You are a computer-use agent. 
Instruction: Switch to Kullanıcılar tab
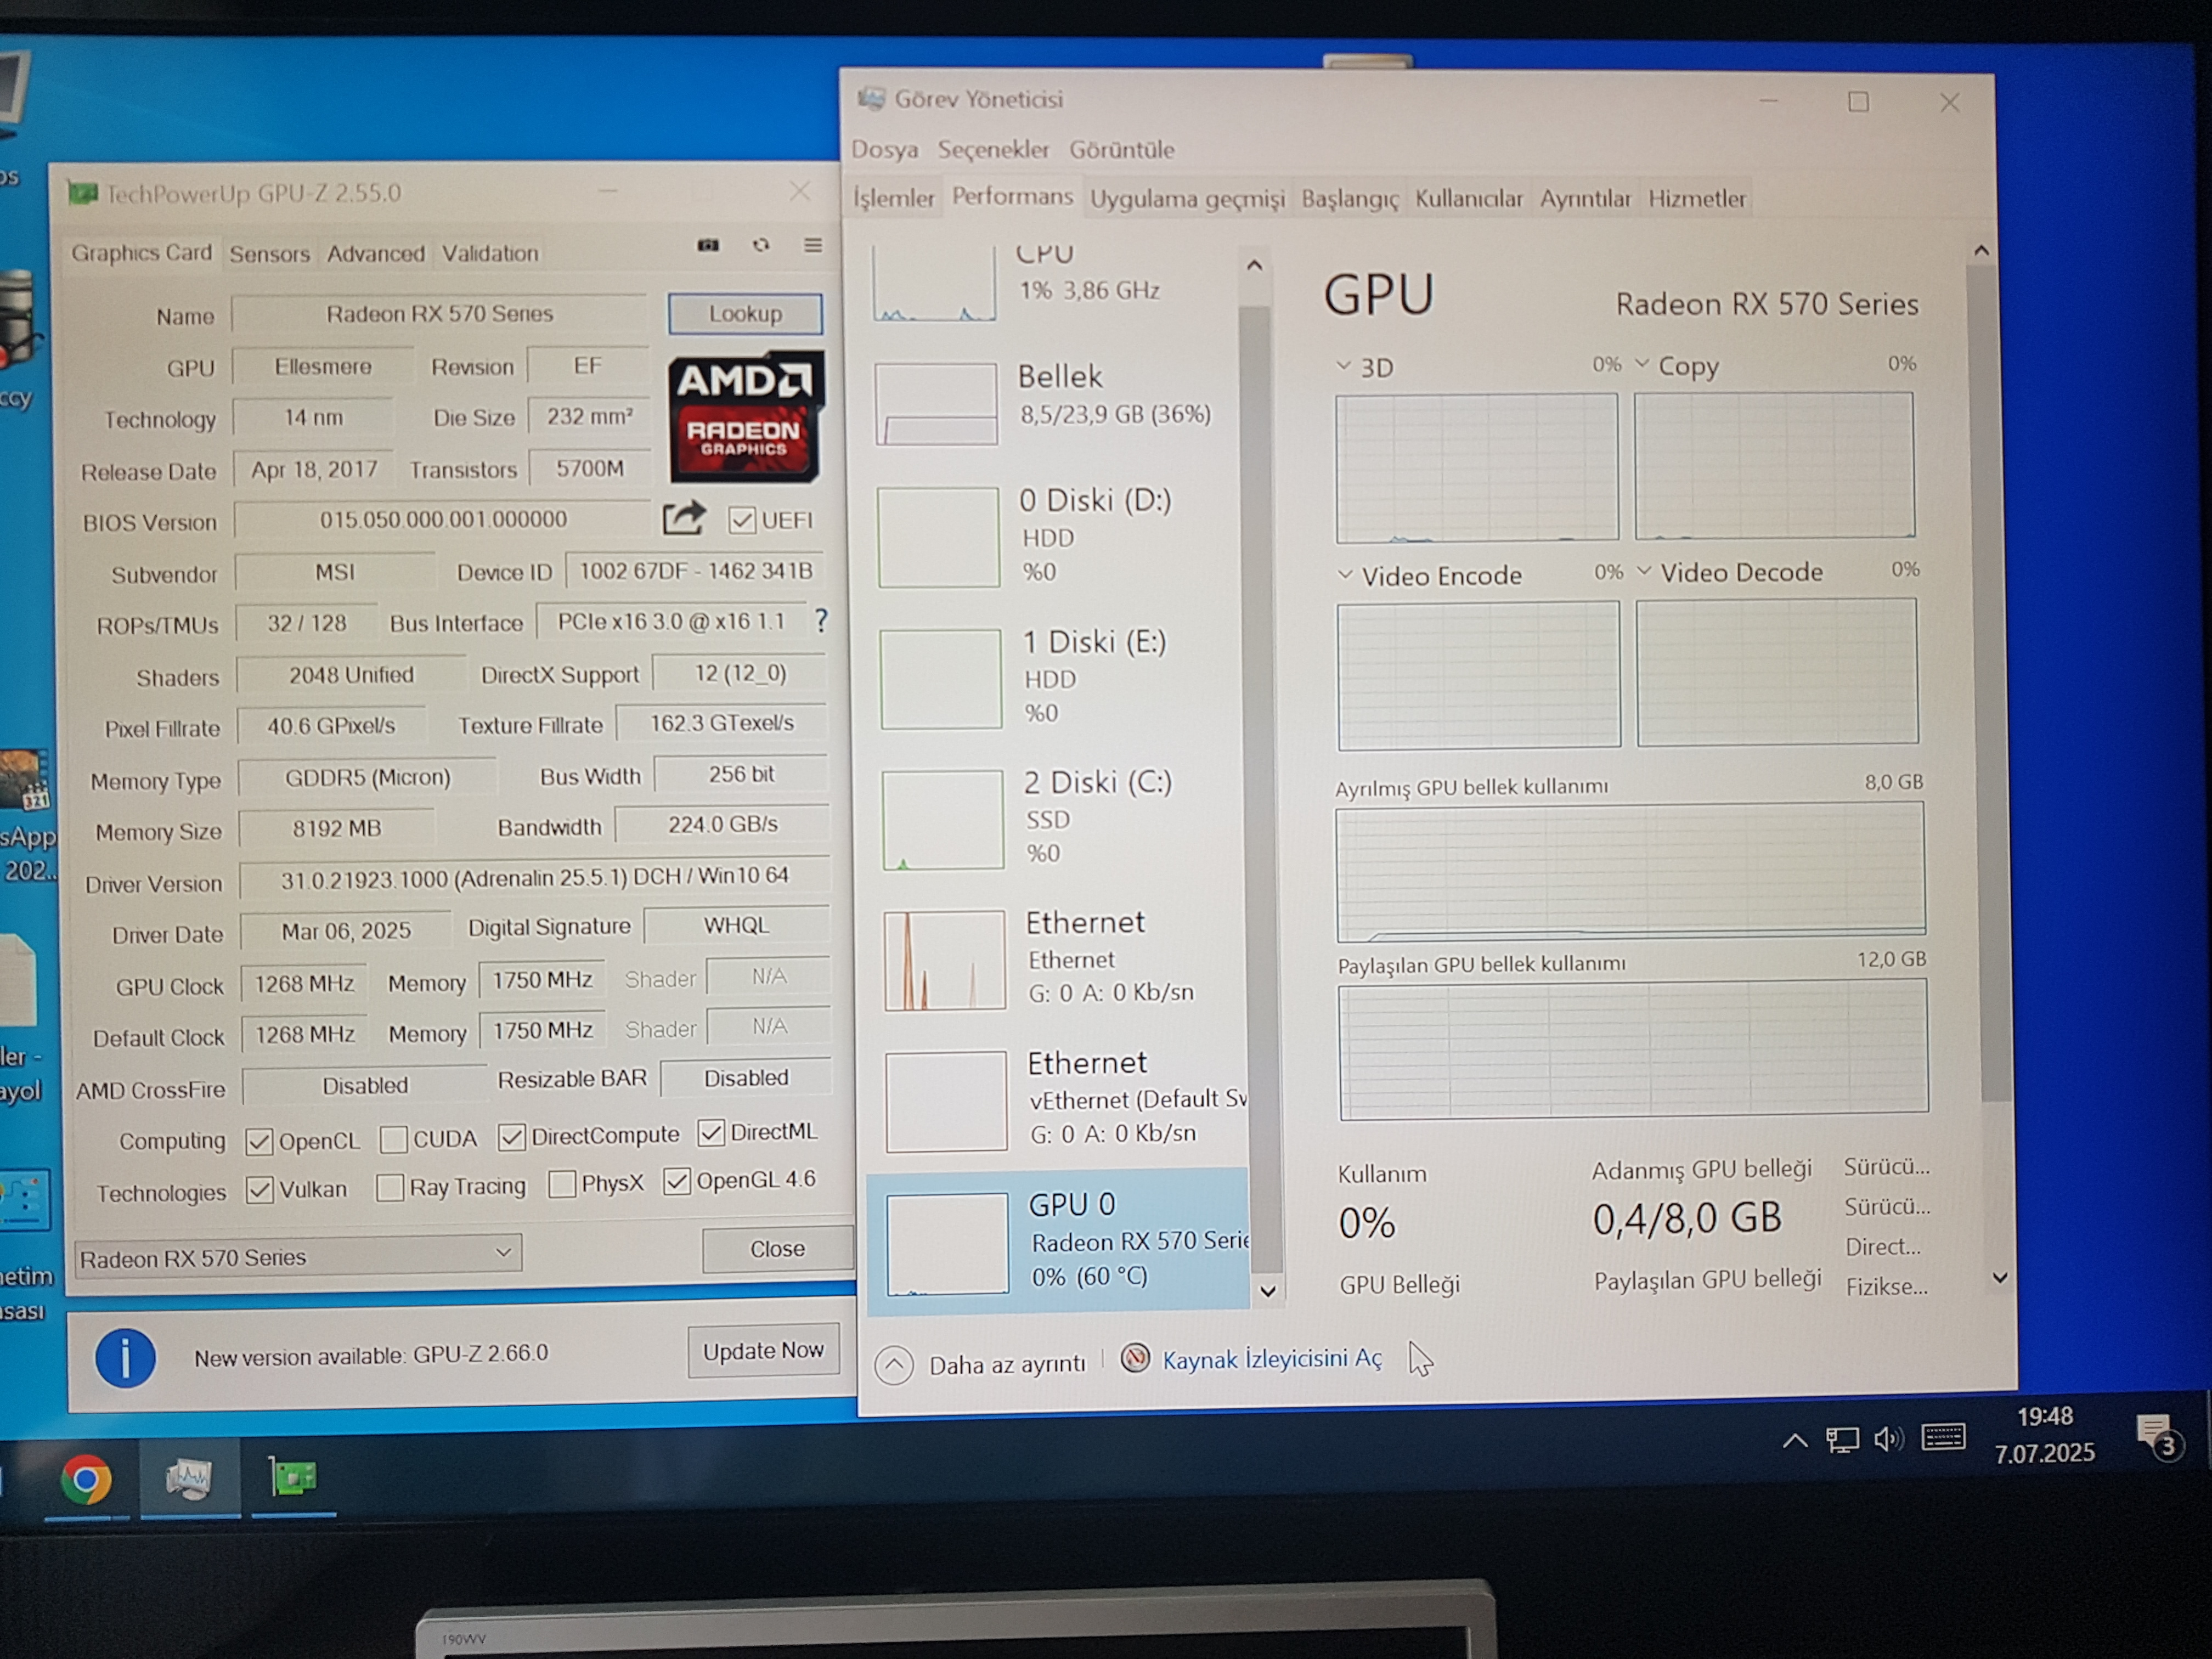coord(1469,198)
